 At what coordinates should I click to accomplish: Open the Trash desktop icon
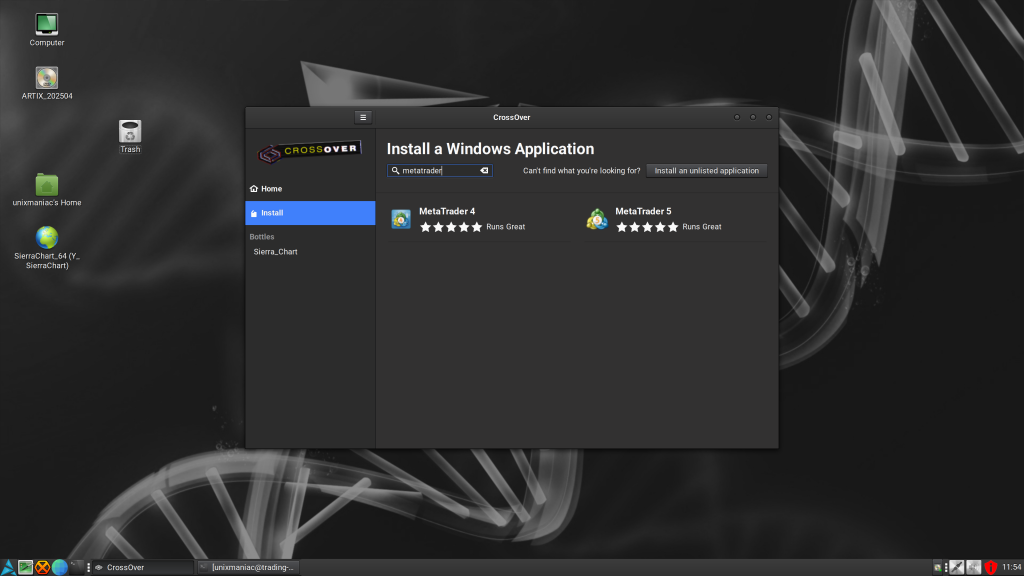point(130,131)
